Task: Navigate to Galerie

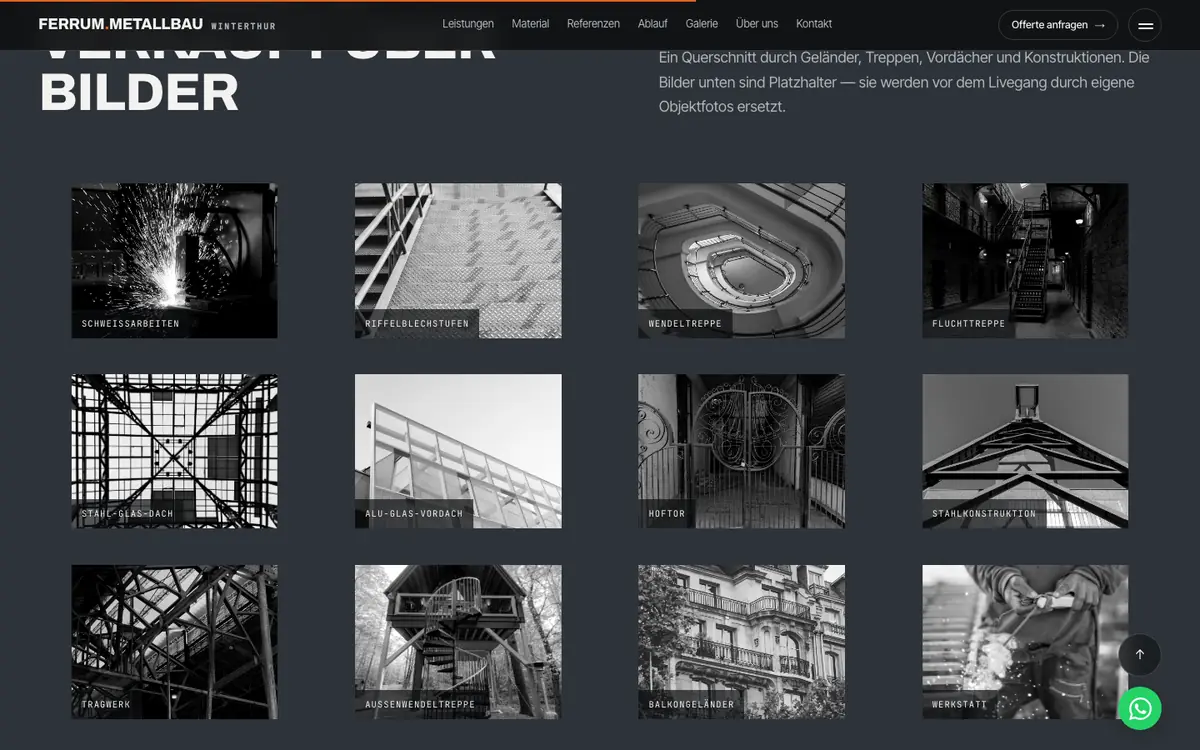Action: (702, 24)
